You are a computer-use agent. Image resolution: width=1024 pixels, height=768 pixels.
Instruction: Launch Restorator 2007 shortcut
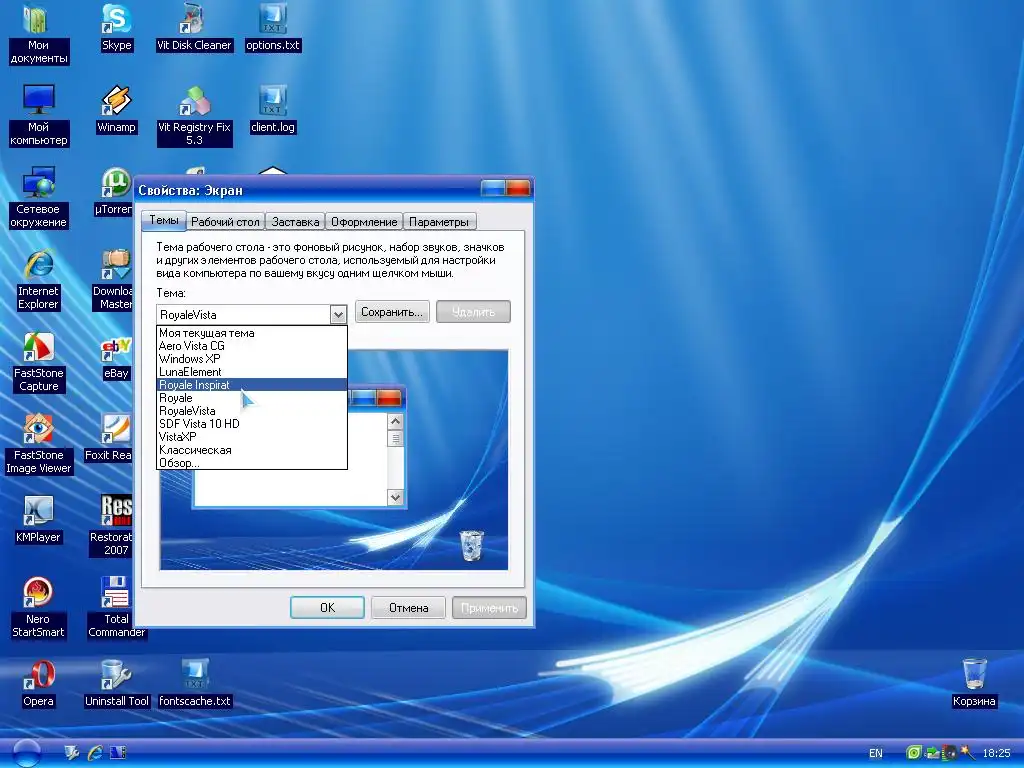(x=112, y=526)
